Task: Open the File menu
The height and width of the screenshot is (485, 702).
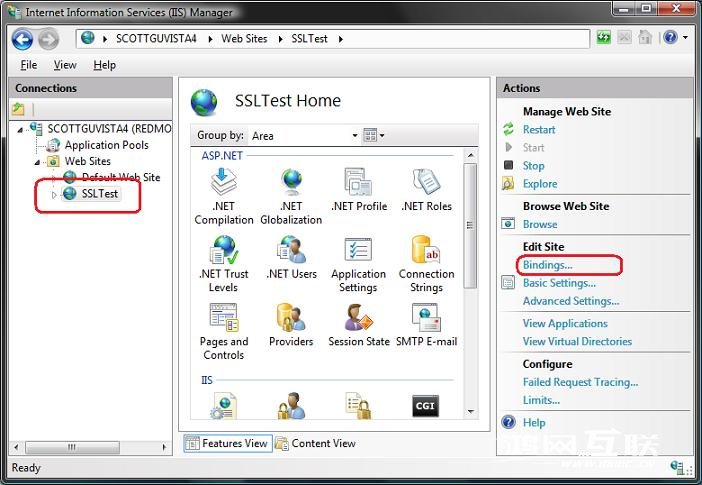Action: click(29, 65)
